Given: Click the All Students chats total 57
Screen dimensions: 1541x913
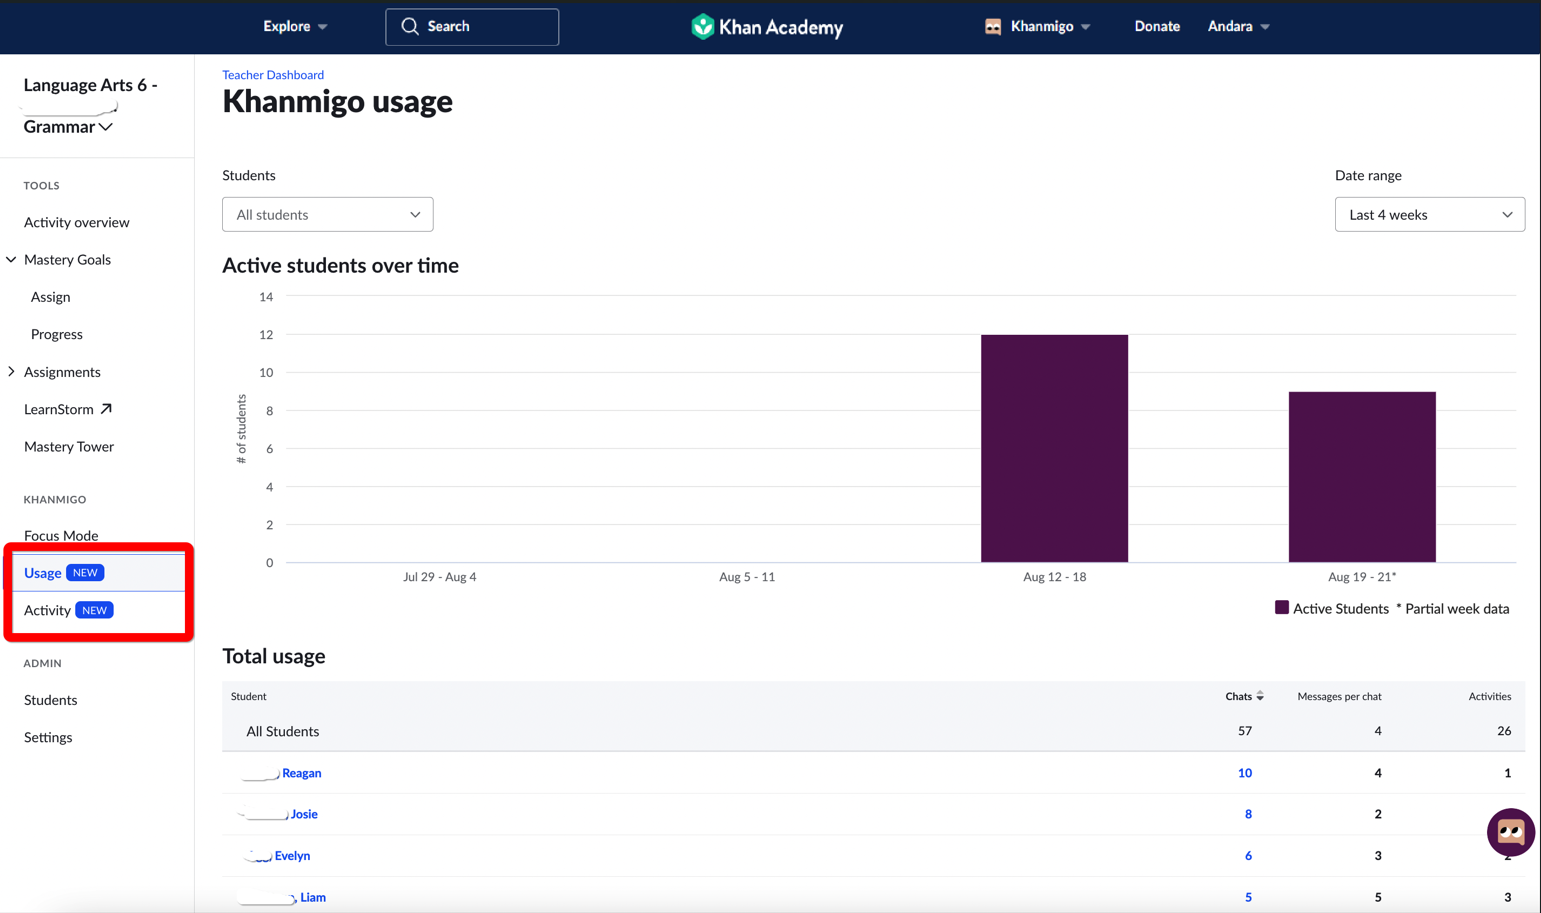Looking at the screenshot, I should [x=1245, y=731].
